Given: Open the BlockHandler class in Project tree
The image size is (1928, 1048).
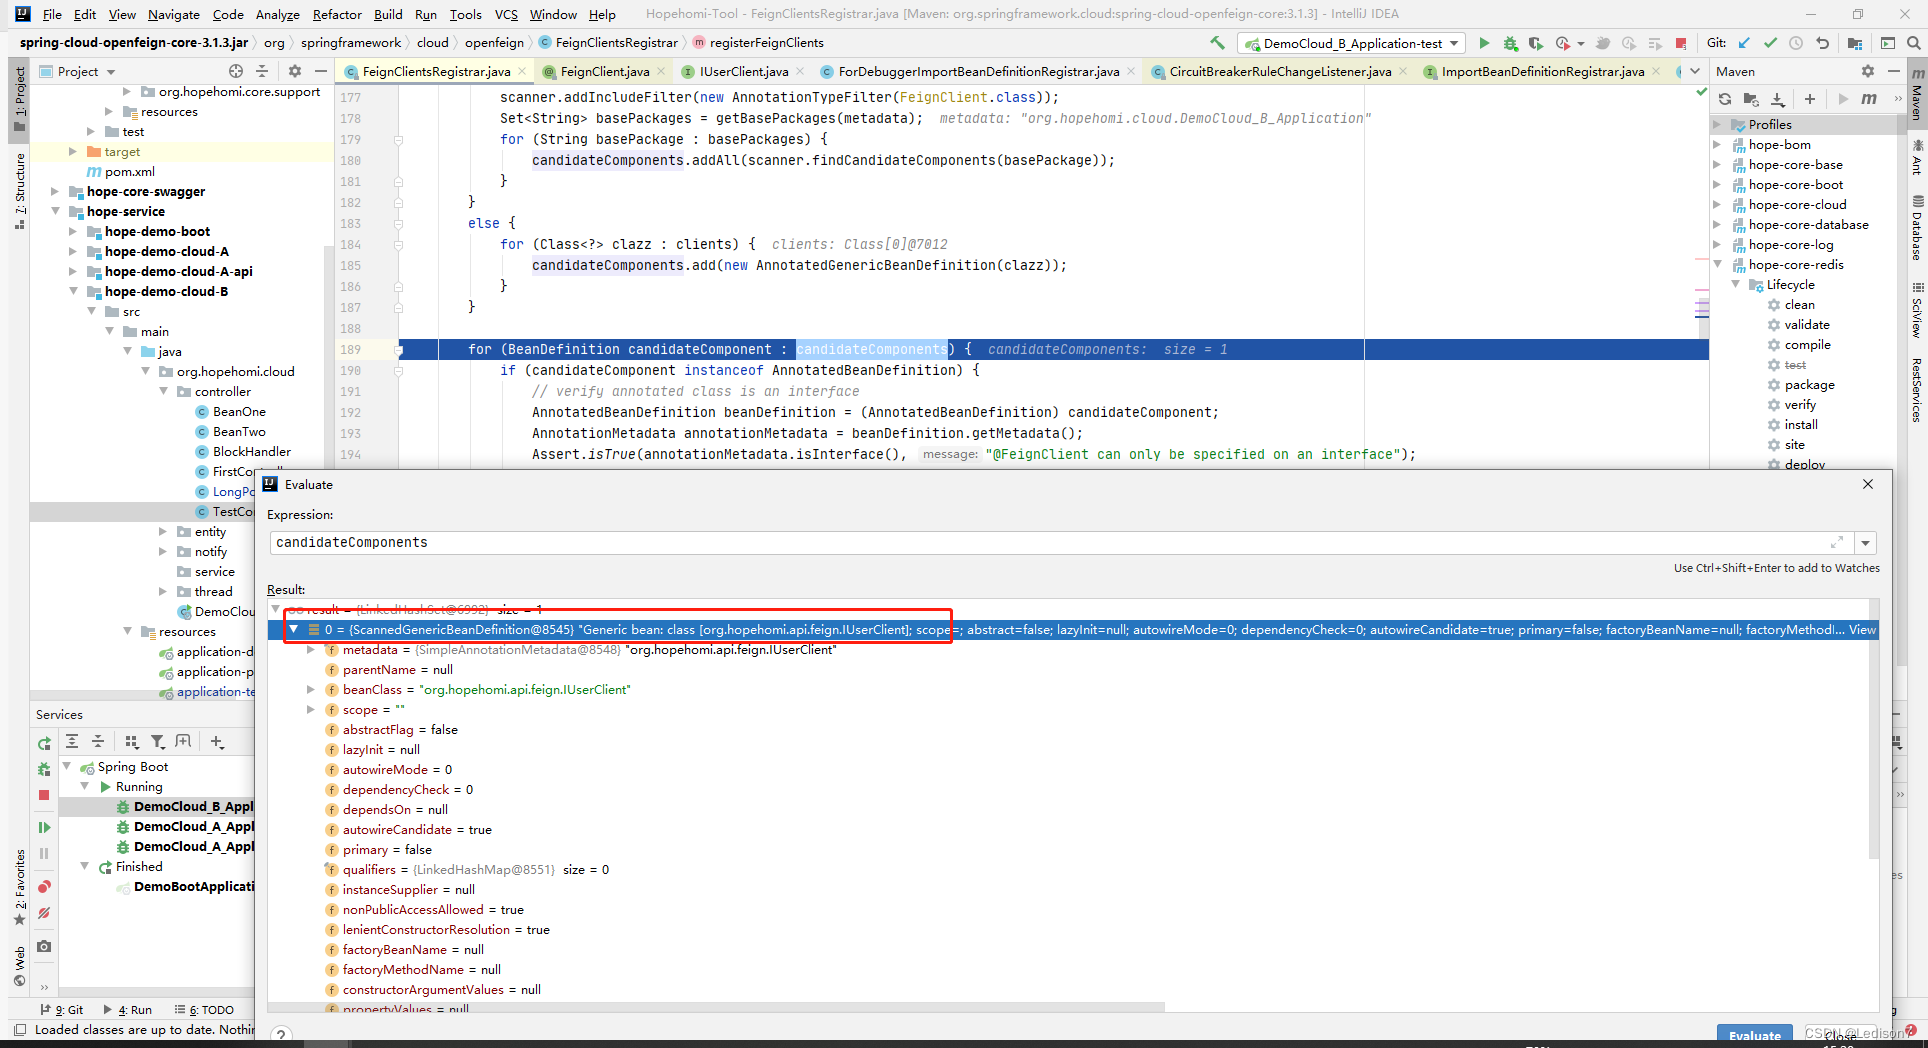Looking at the screenshot, I should (251, 452).
